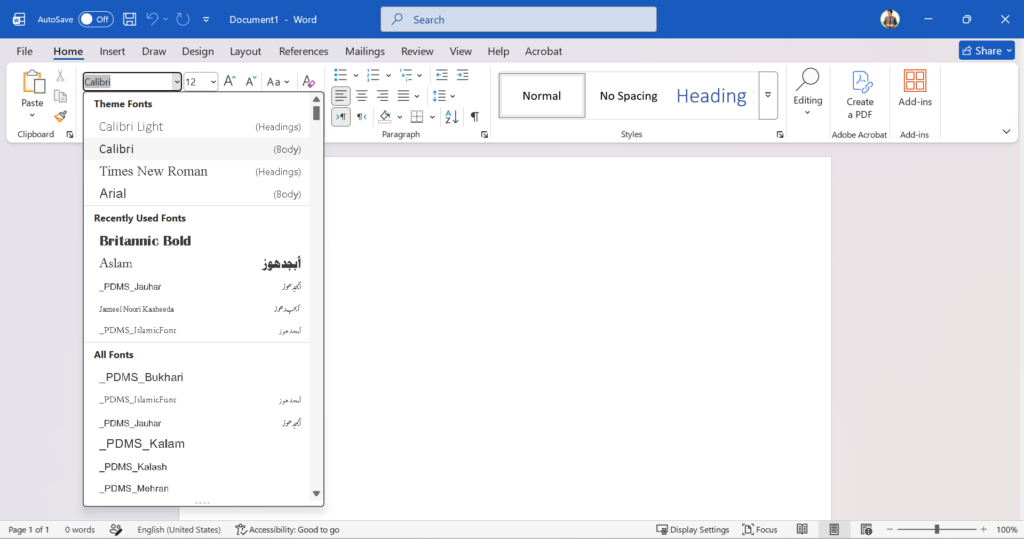The width and height of the screenshot is (1024, 539).
Task: Apply the Heading style
Action: click(712, 96)
